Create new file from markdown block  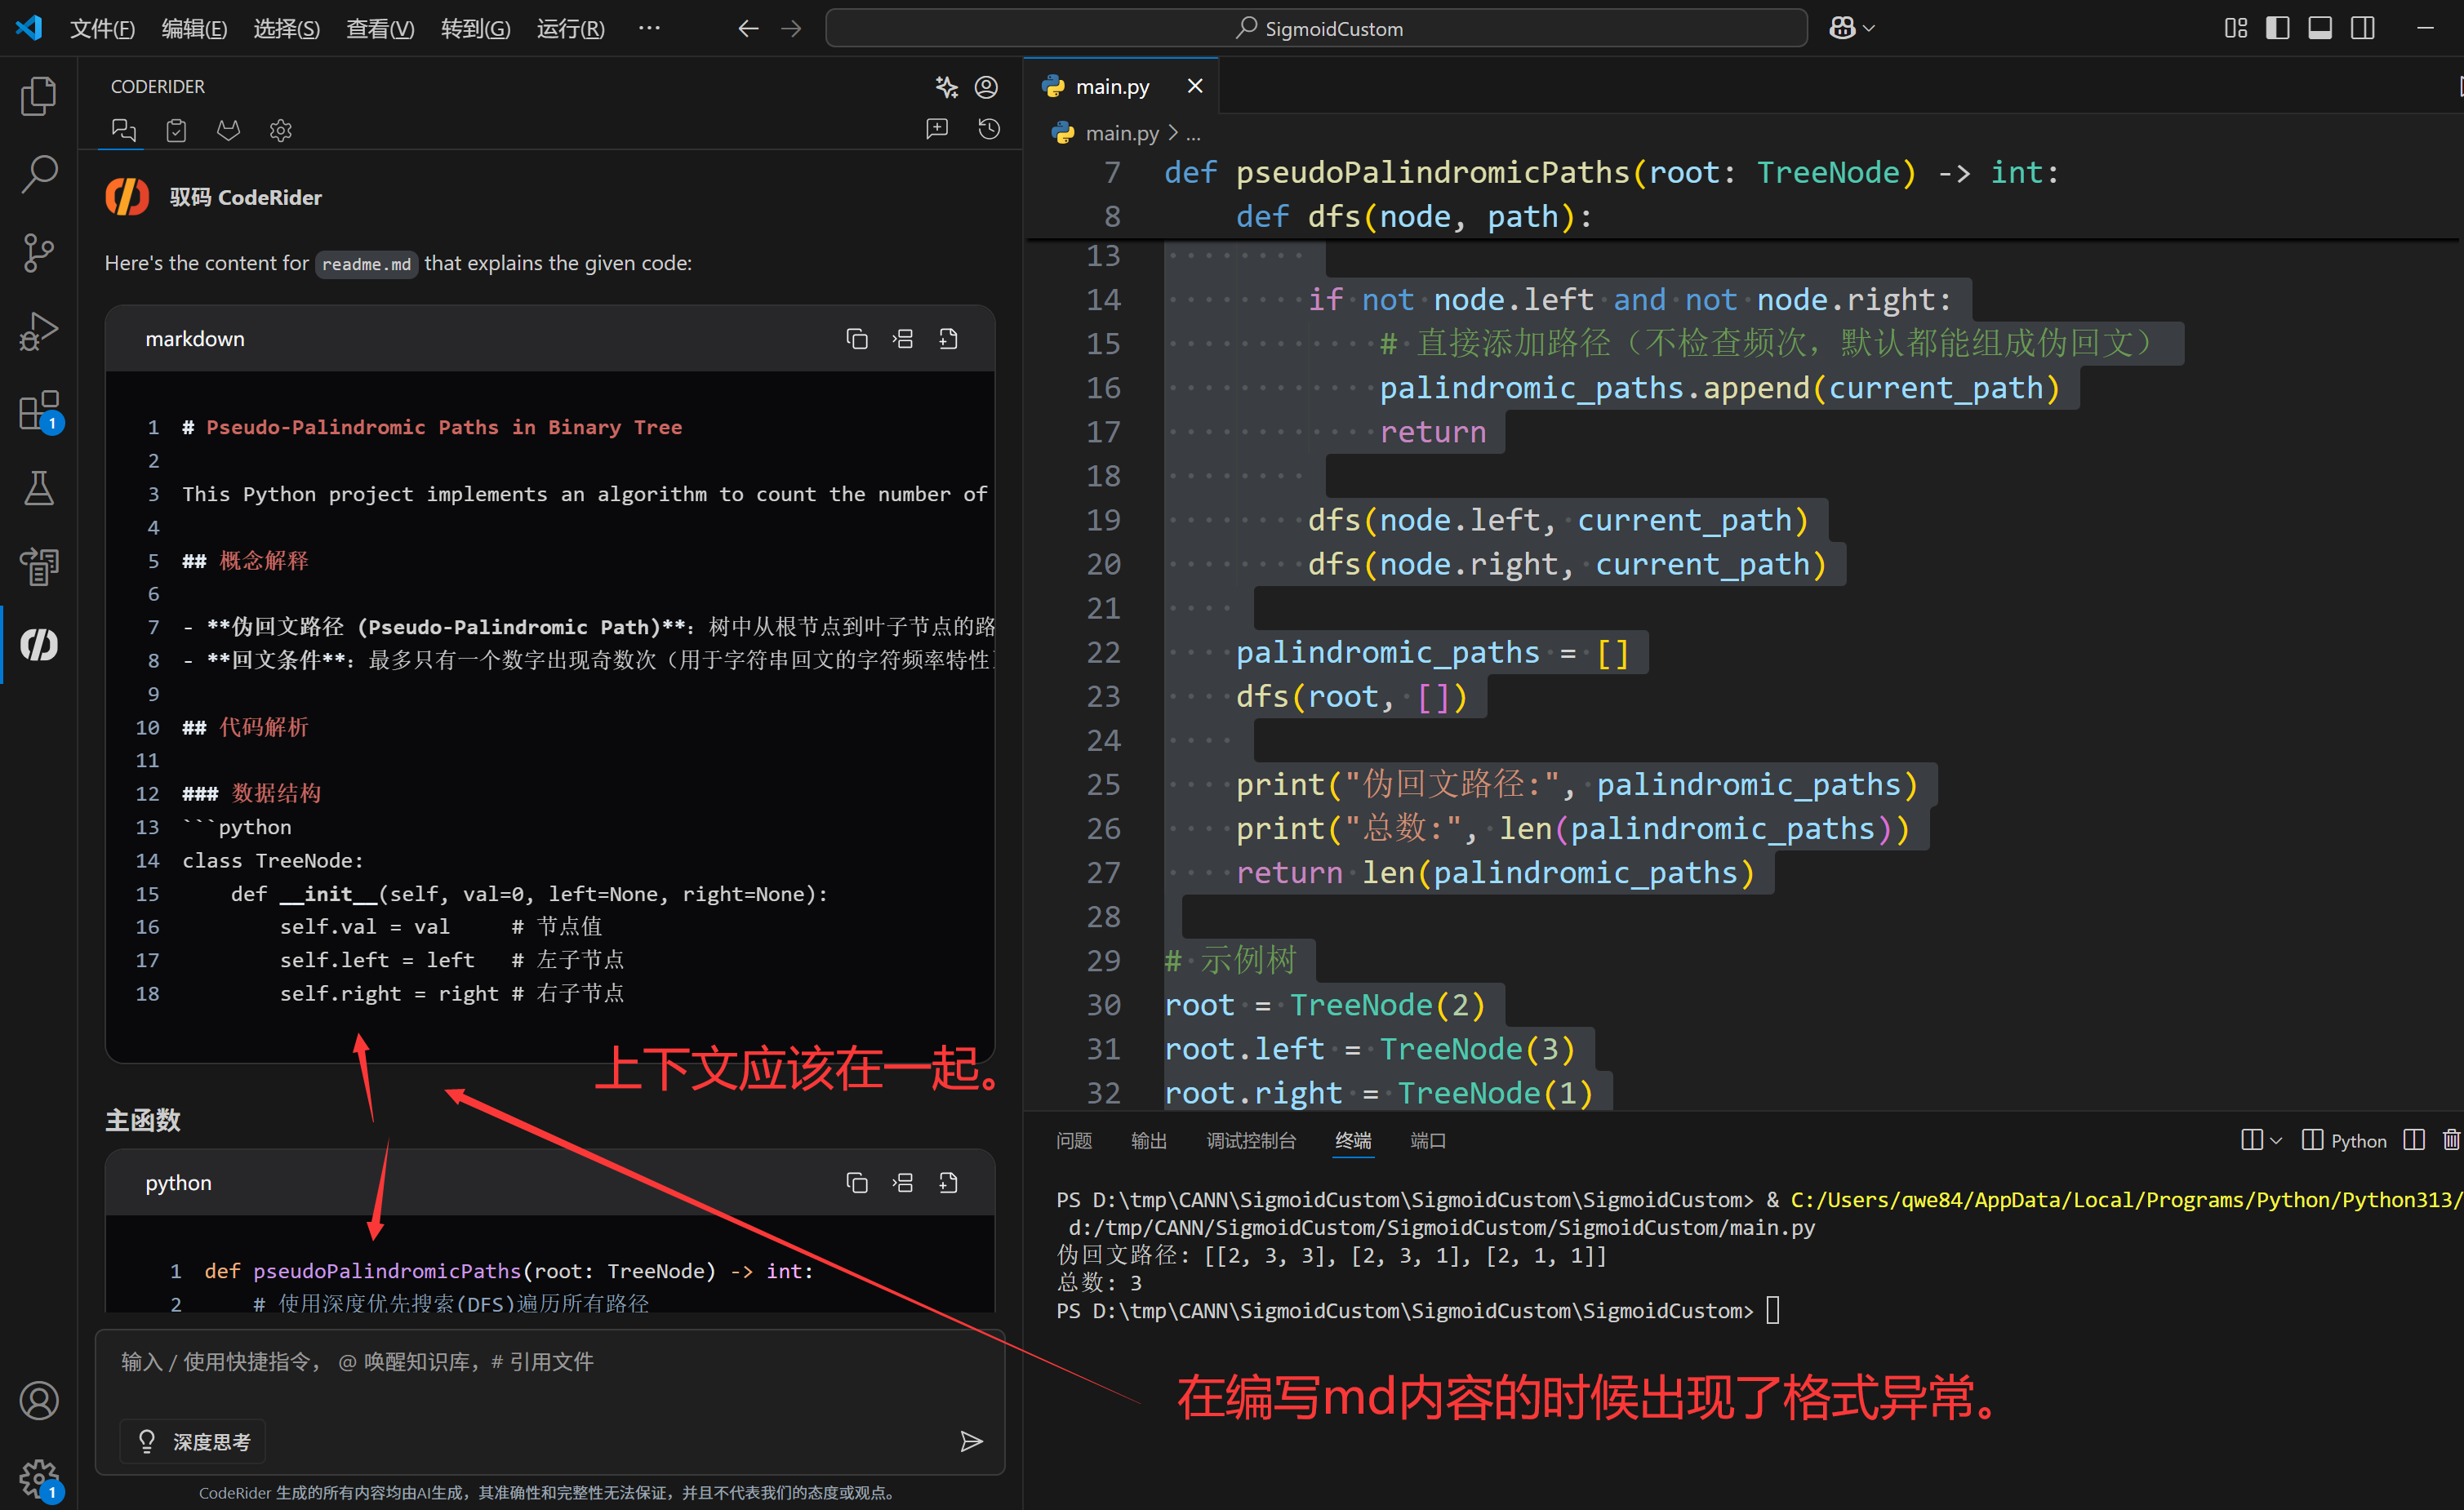tap(949, 339)
